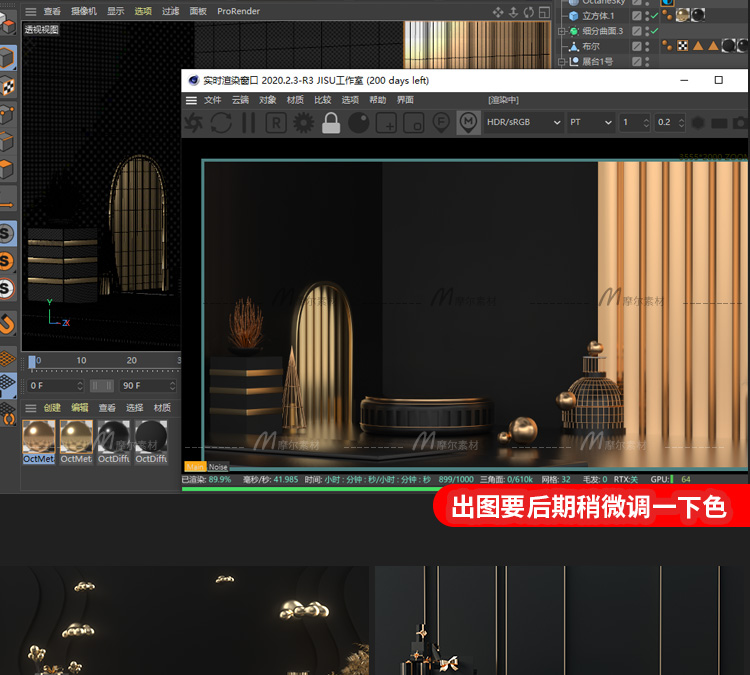Open the HDR/sRGB color space dropdown

522,122
